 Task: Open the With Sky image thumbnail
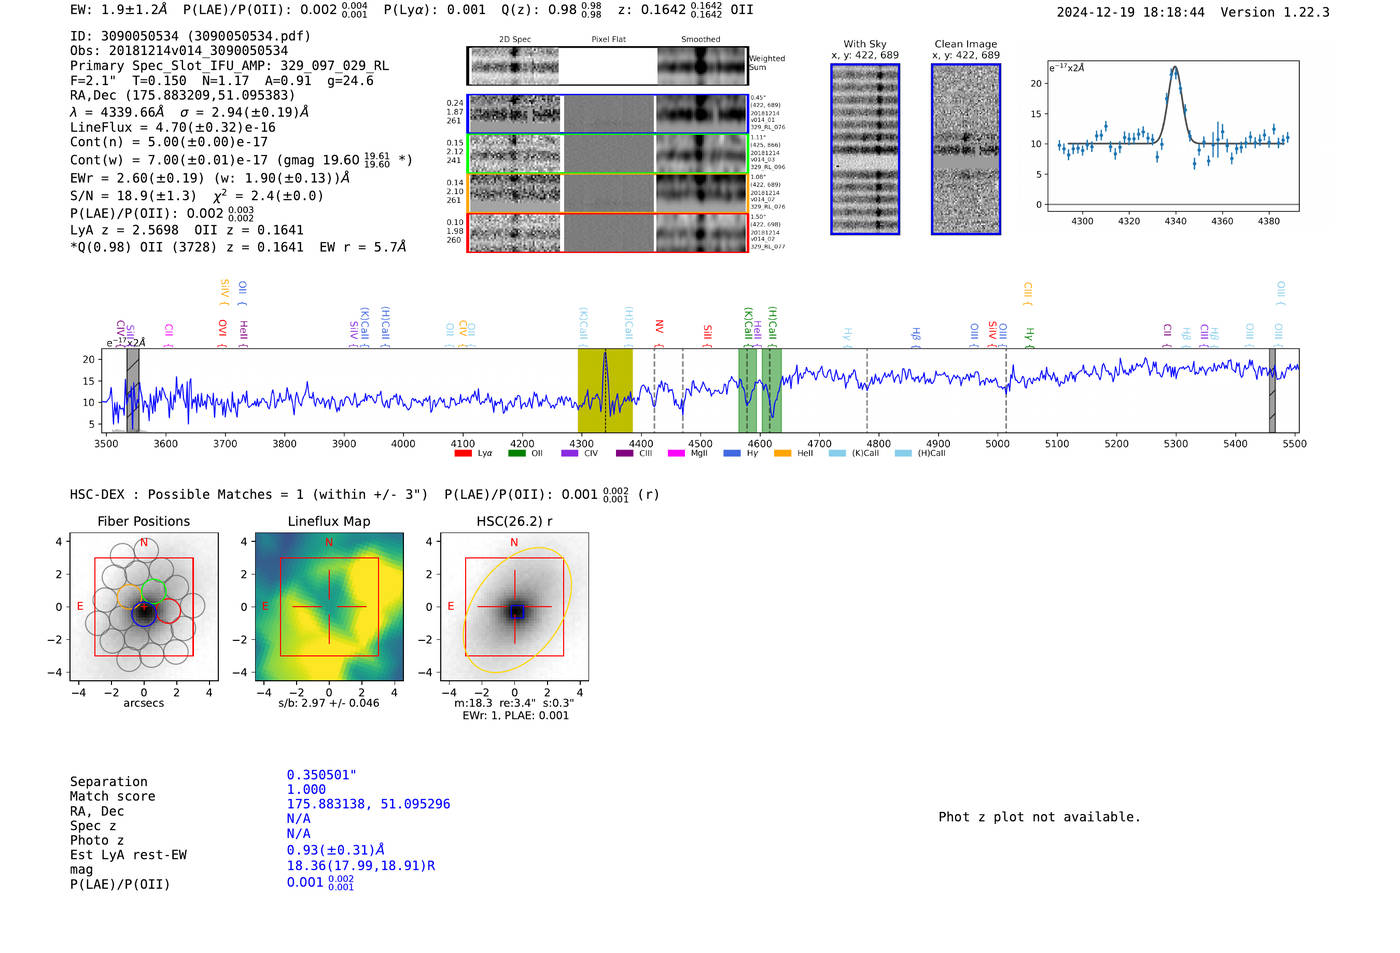pos(865,149)
